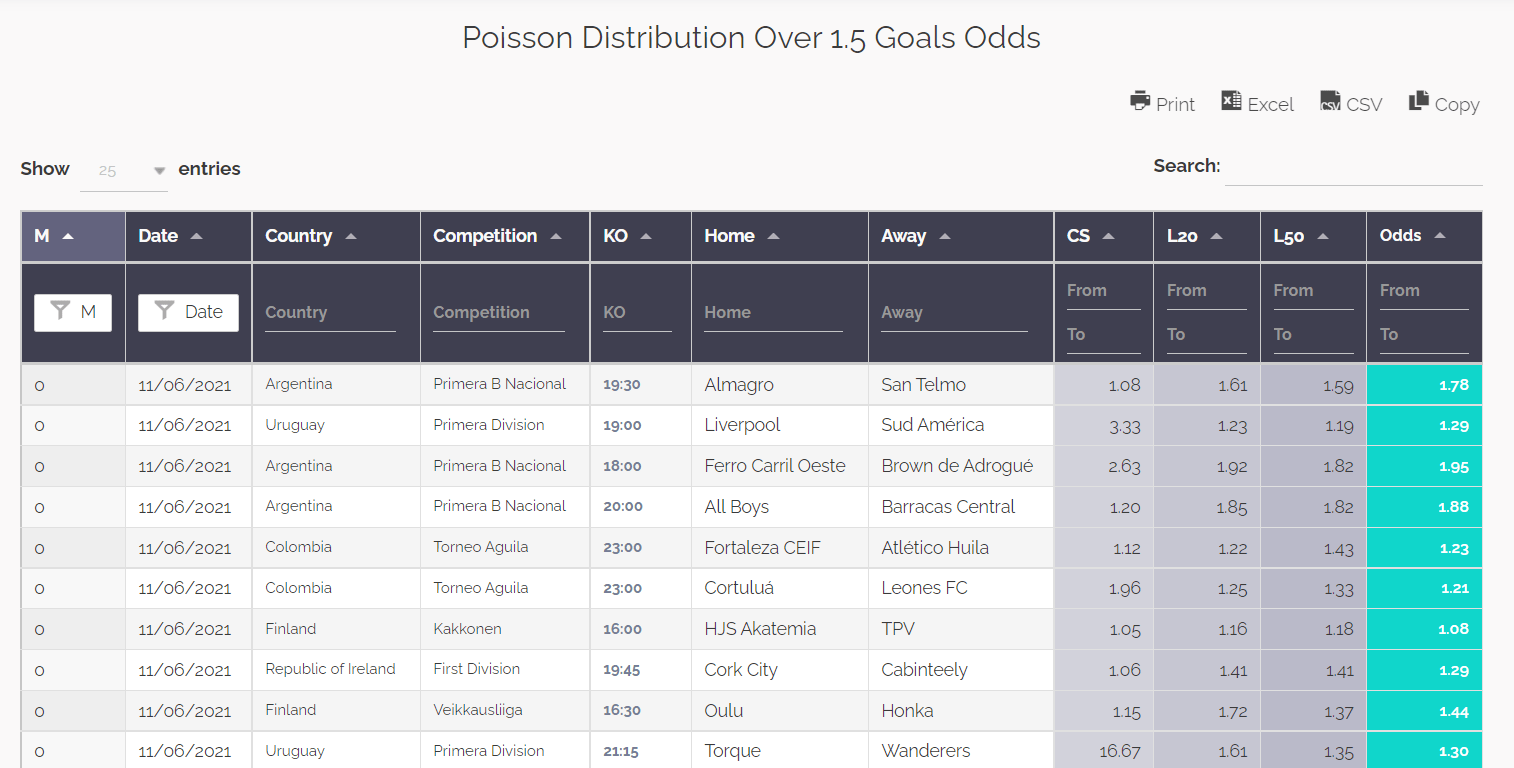Click the Odds To filter field

[1424, 335]
